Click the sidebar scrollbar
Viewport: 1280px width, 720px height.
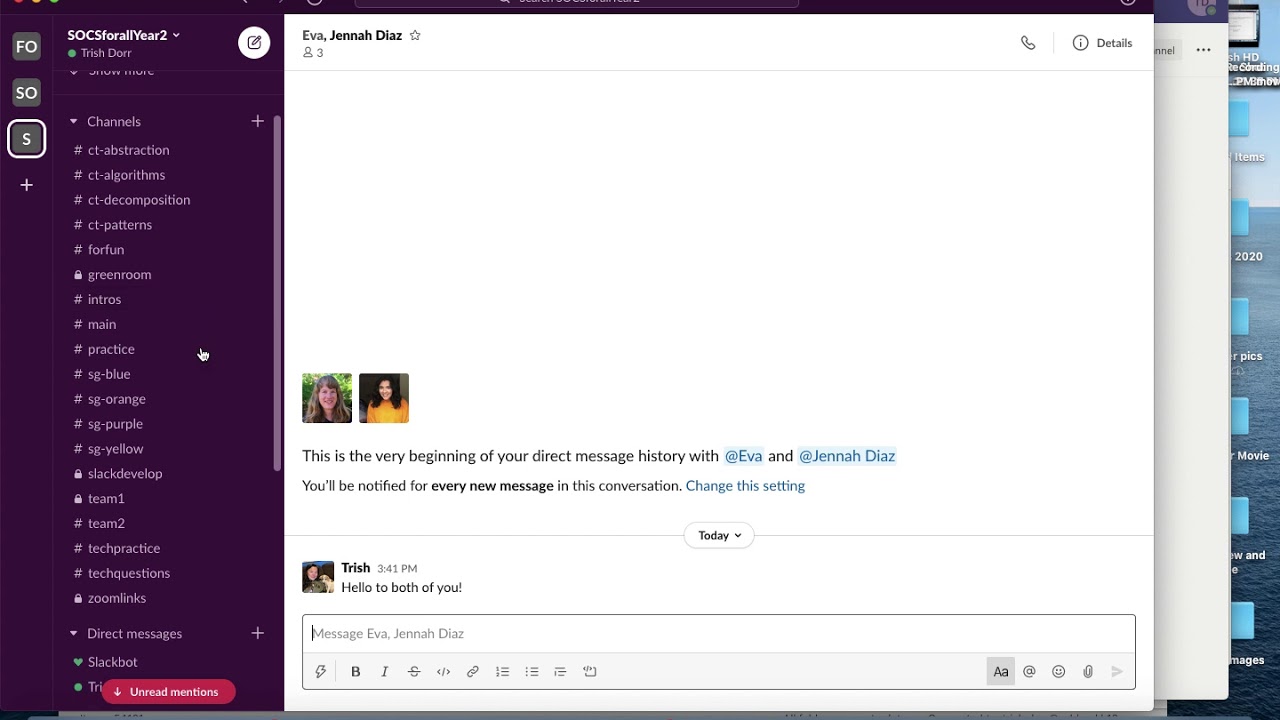click(x=277, y=293)
